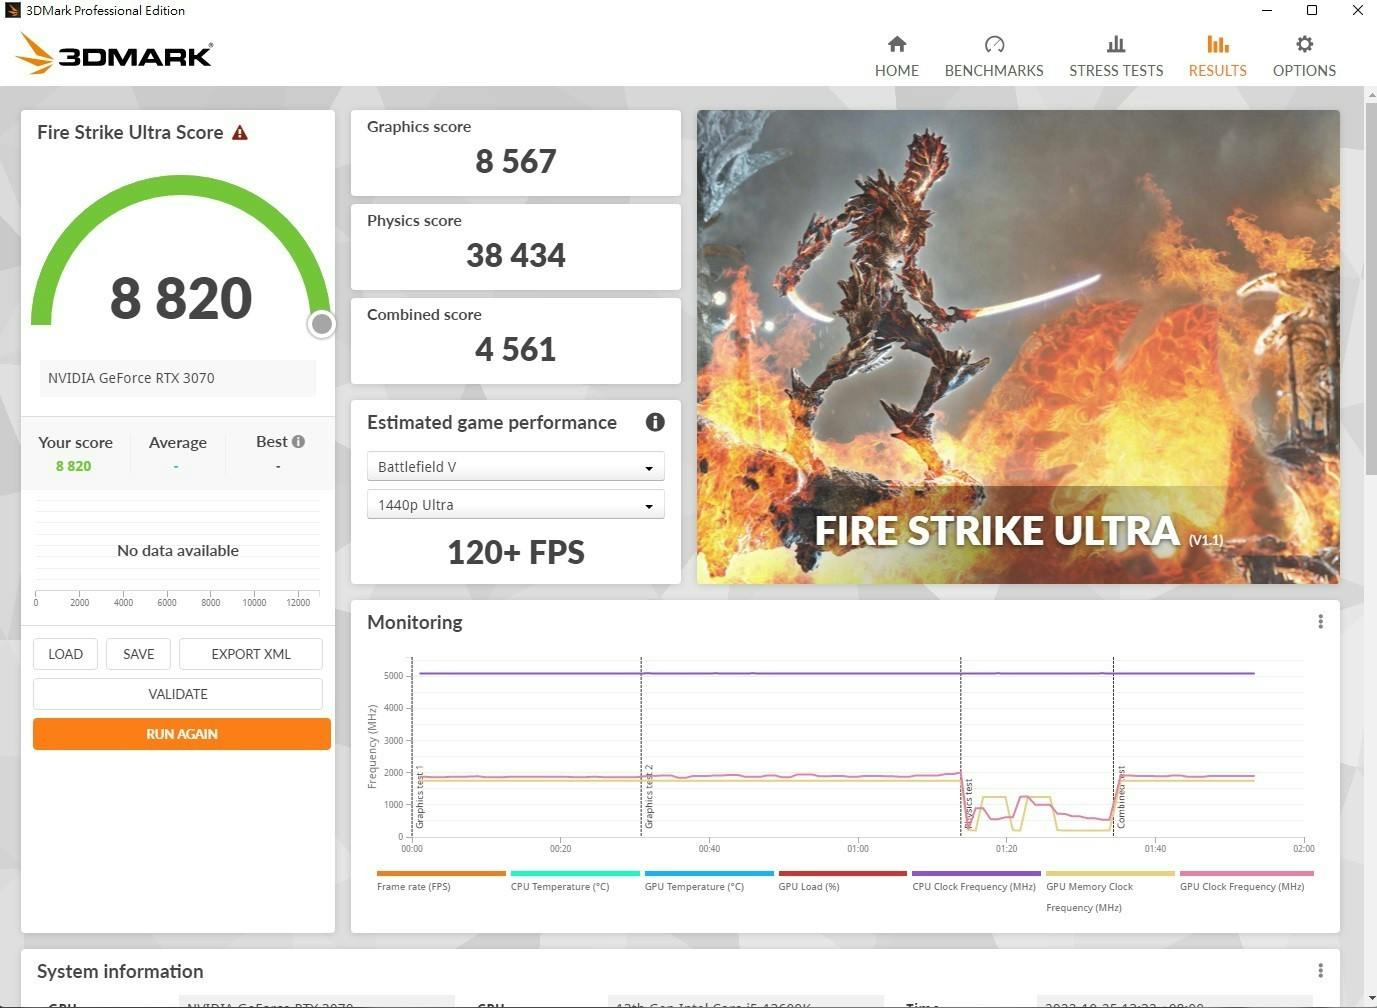
Task: Select the RESULTS tab
Action: [1217, 57]
